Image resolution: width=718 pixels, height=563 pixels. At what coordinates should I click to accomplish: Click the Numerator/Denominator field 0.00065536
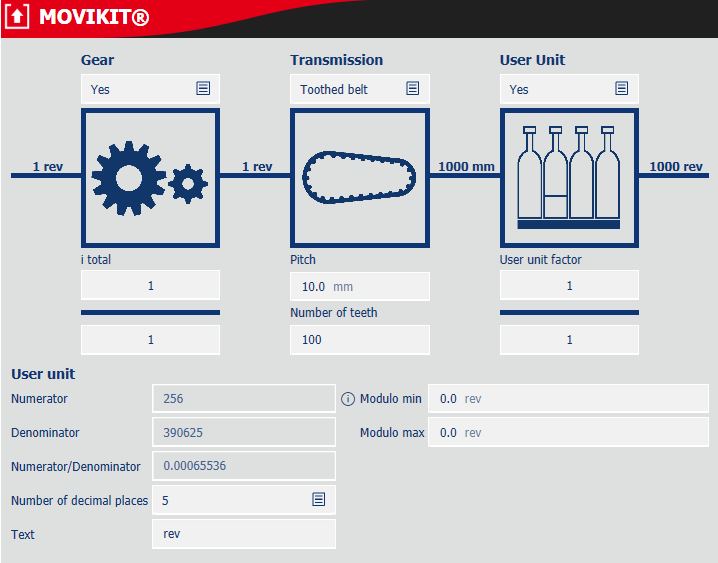pos(244,466)
